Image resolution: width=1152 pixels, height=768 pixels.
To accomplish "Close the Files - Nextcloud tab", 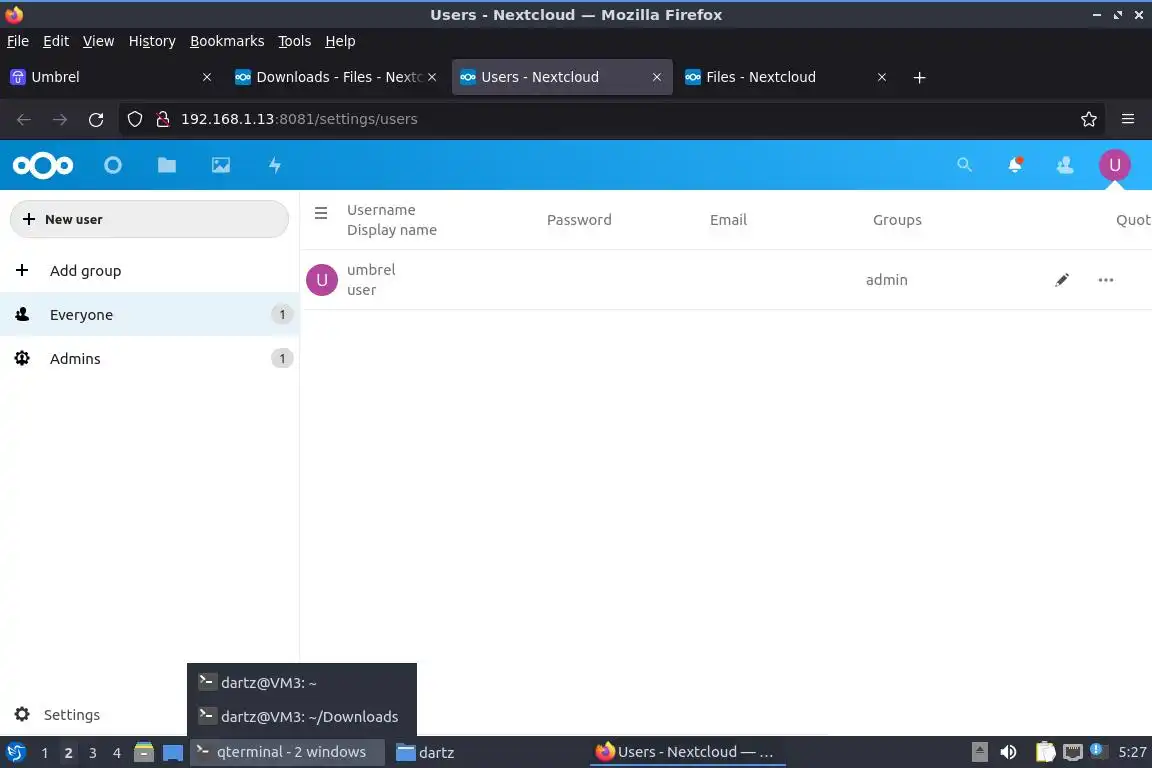I will pos(882,77).
